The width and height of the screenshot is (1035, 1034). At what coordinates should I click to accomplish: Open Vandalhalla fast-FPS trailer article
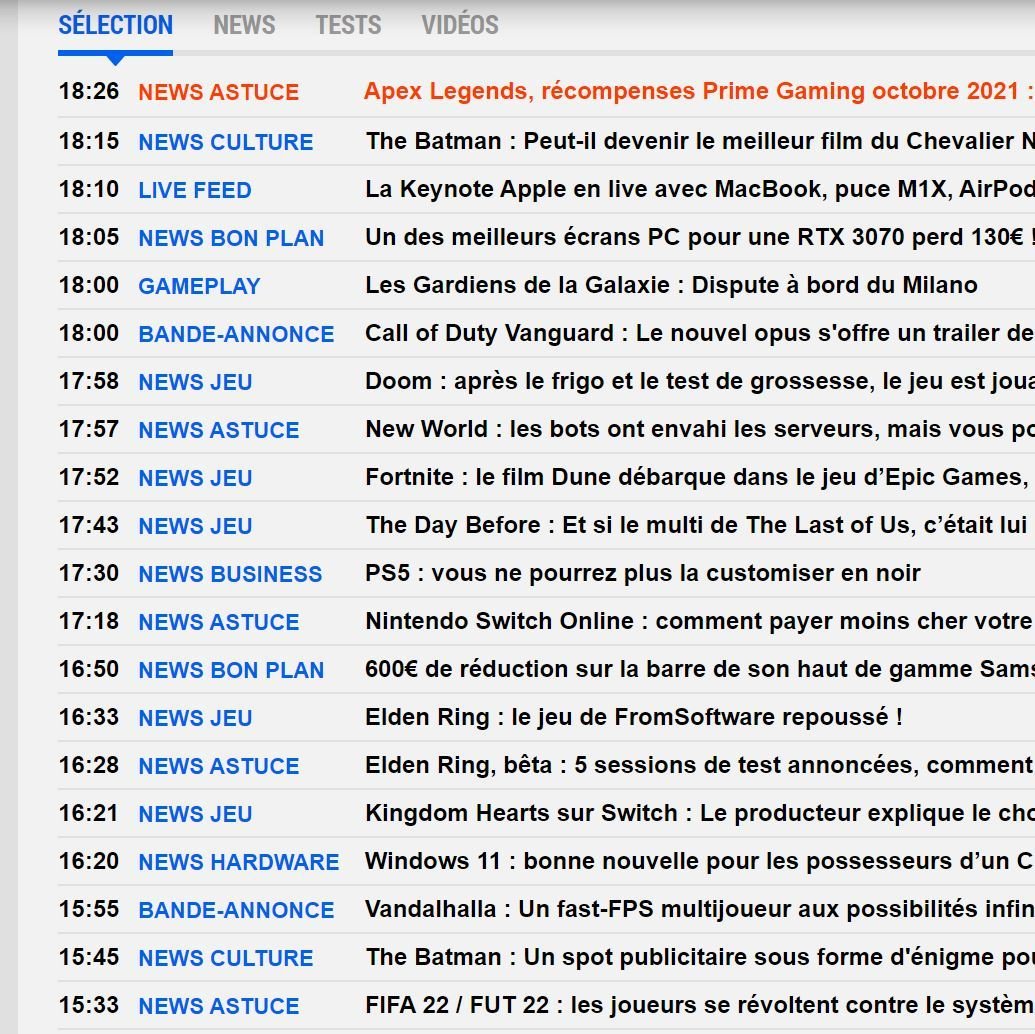point(700,909)
